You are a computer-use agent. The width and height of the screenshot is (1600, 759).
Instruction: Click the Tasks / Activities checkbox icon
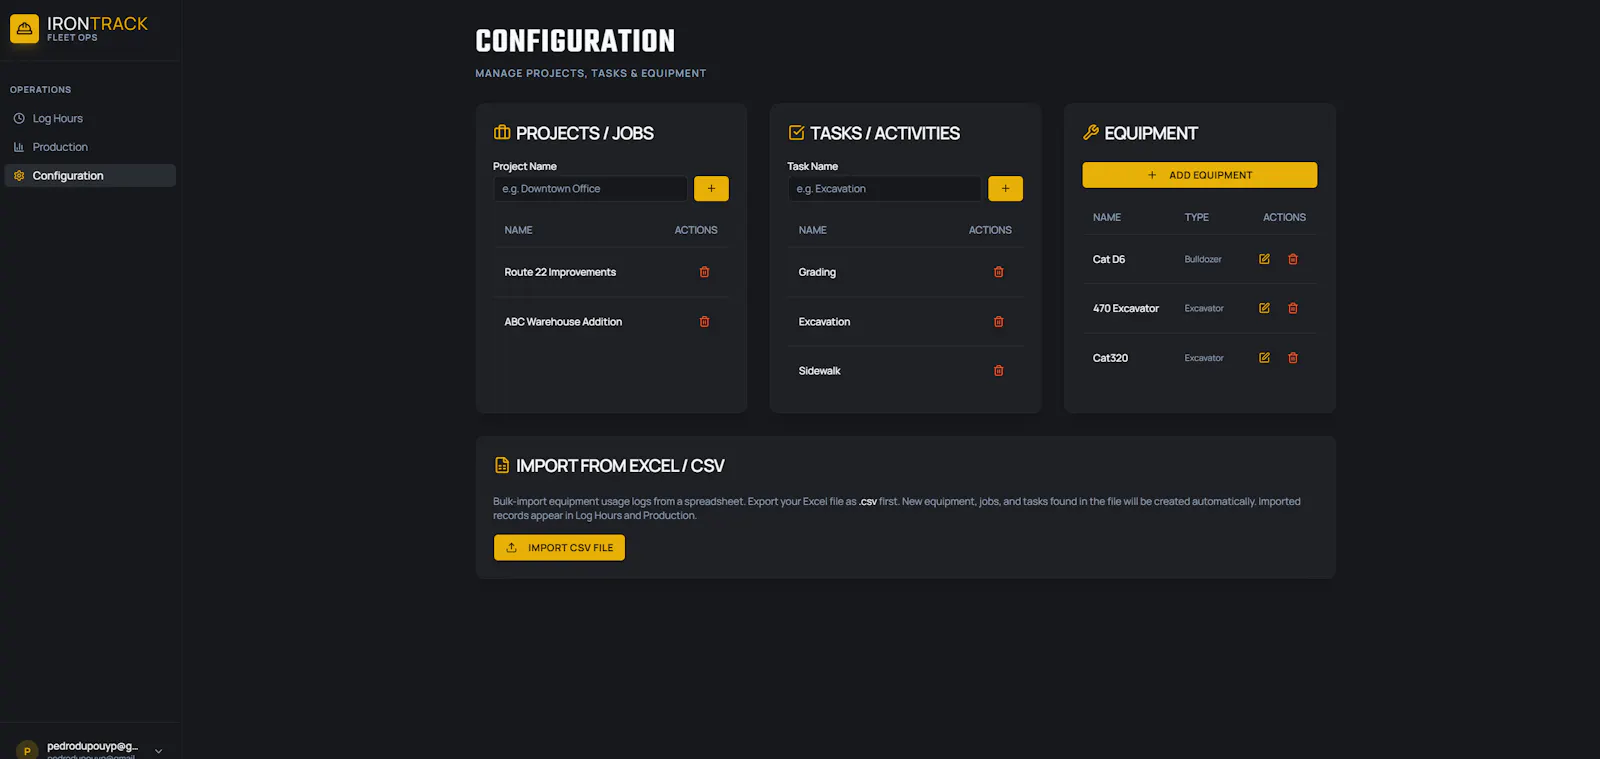(796, 132)
